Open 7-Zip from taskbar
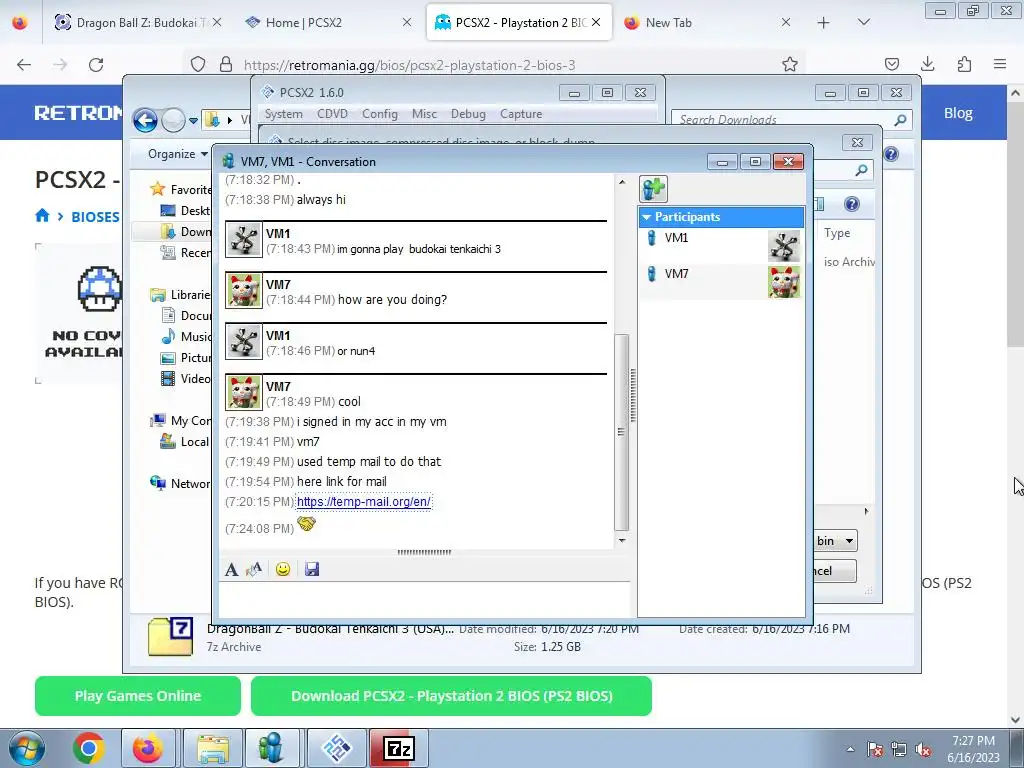The image size is (1024, 768). pos(399,748)
